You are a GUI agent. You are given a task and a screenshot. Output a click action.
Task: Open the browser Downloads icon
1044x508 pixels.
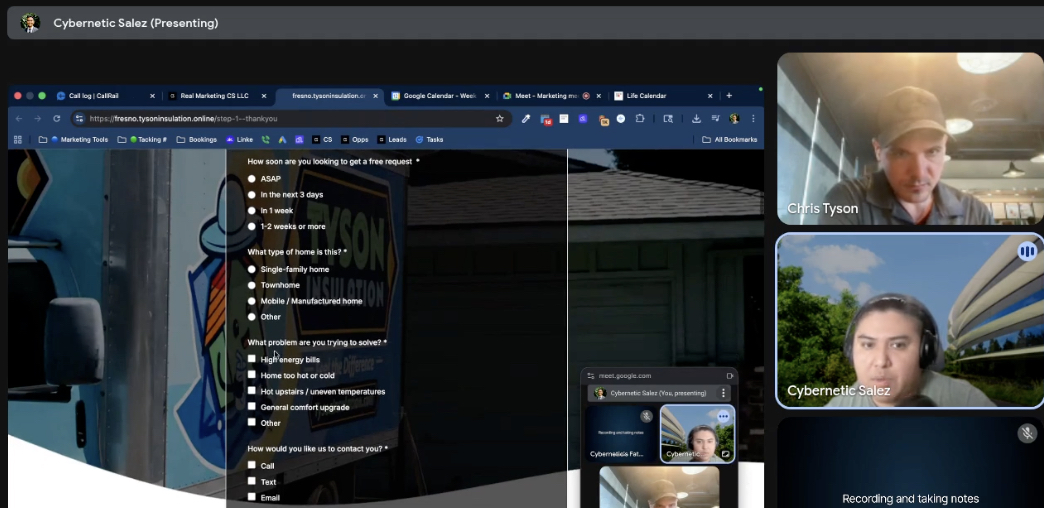[x=696, y=119]
